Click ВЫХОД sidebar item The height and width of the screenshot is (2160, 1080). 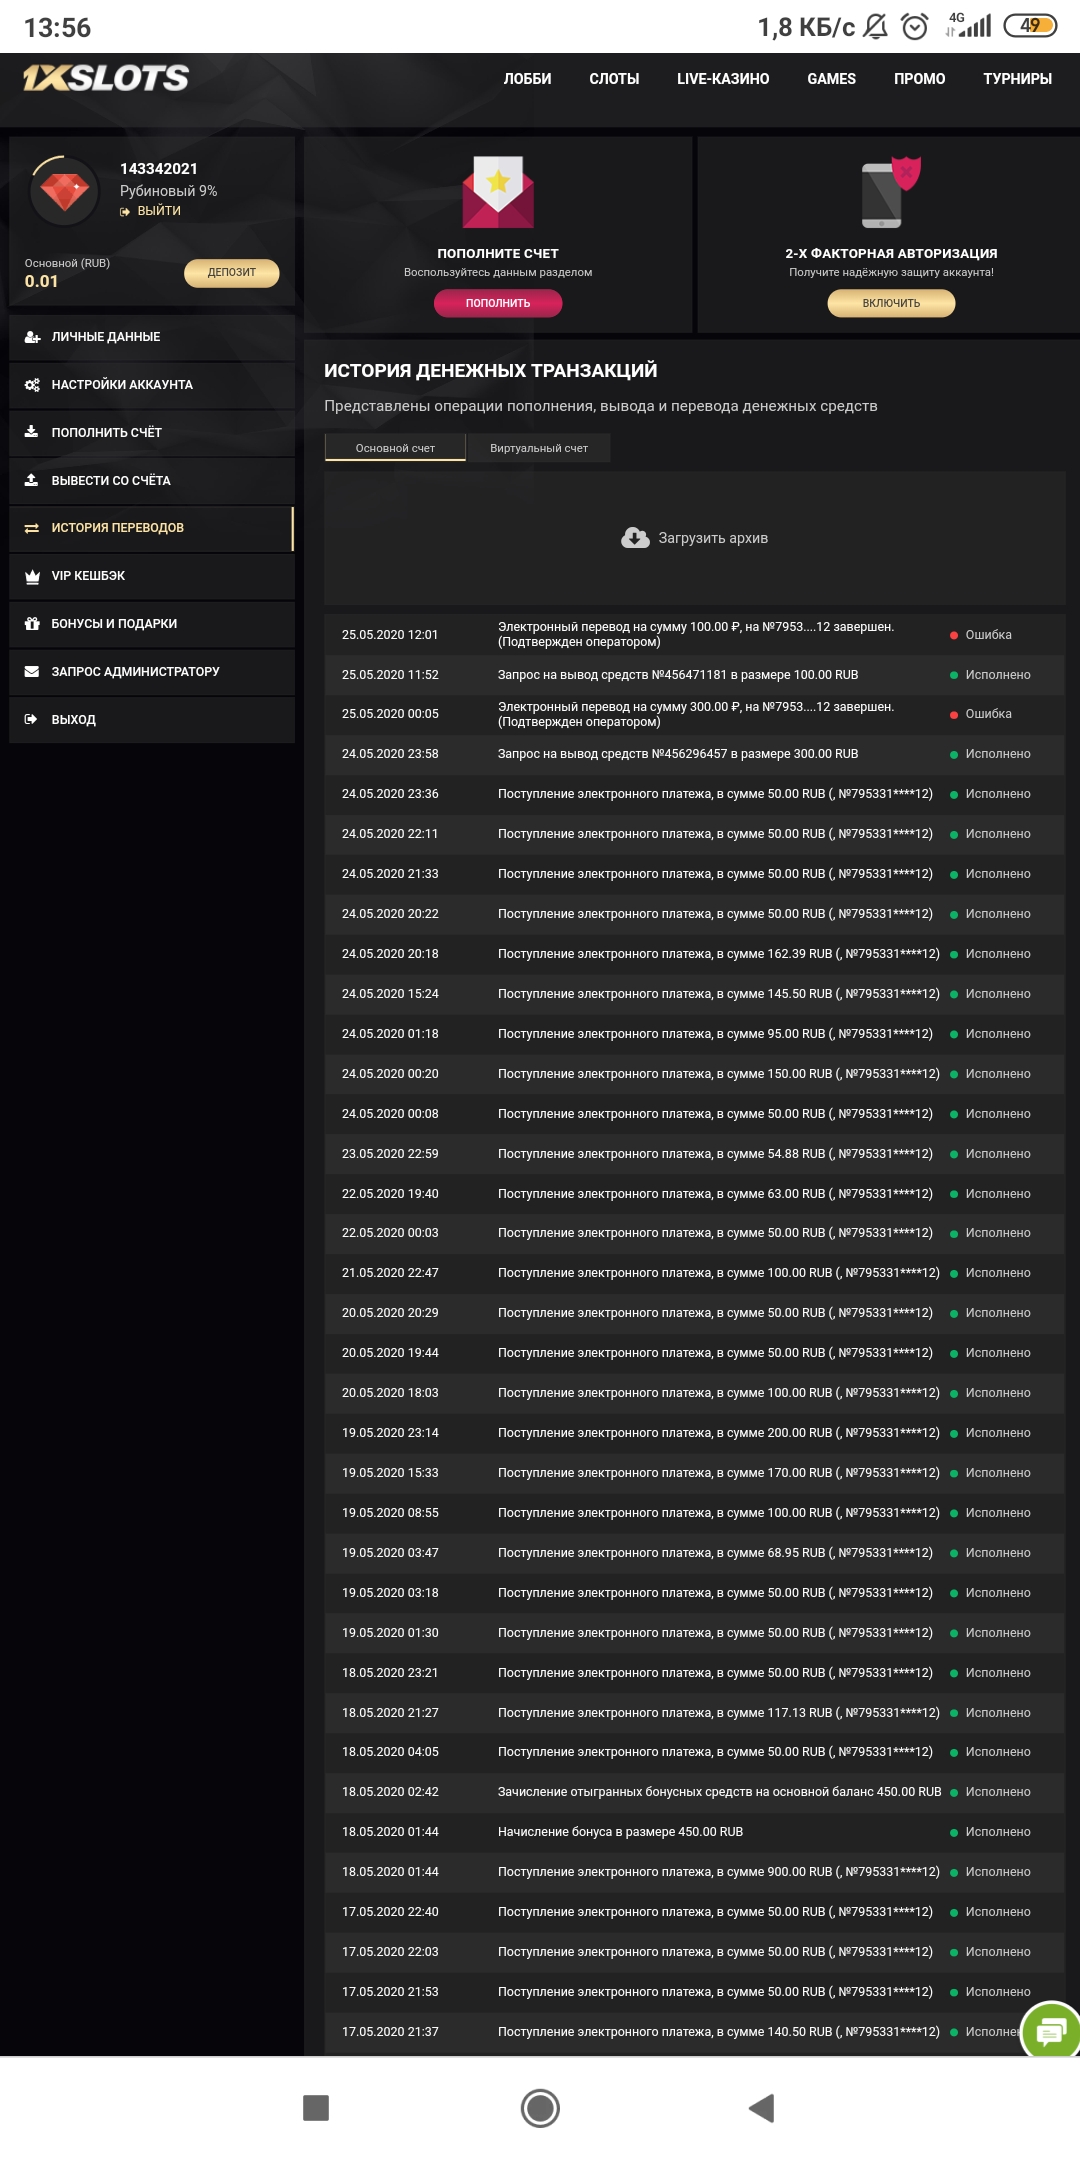pyautogui.click(x=152, y=719)
